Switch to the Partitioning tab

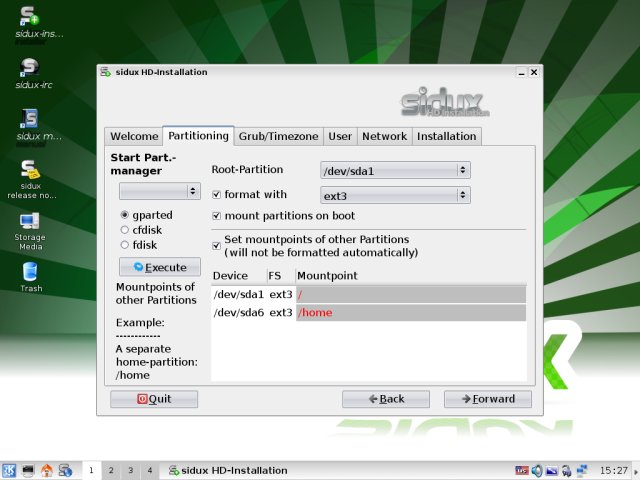coord(198,136)
